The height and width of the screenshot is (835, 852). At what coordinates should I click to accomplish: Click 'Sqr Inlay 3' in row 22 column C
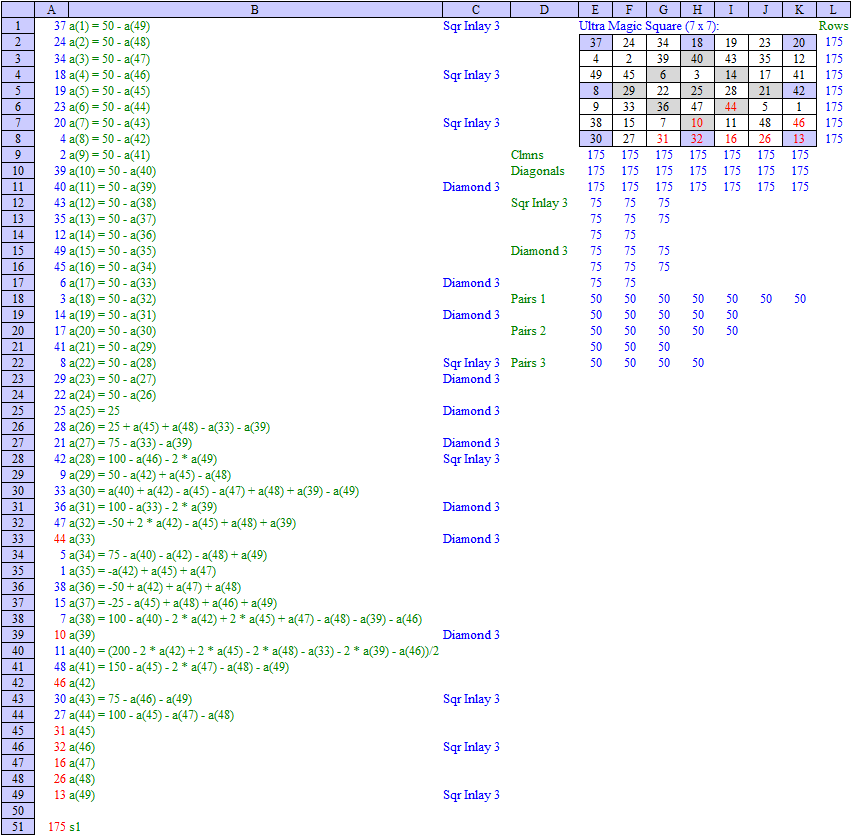(471, 363)
